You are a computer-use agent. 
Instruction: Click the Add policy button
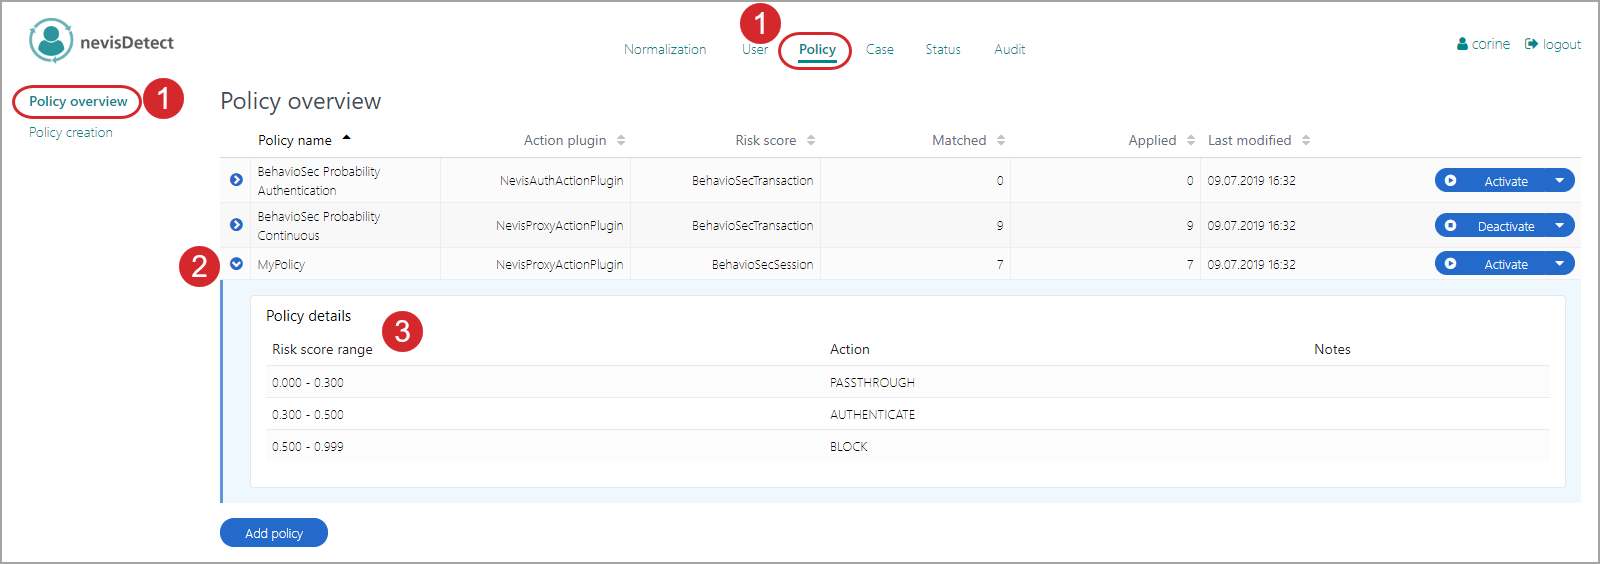274,533
